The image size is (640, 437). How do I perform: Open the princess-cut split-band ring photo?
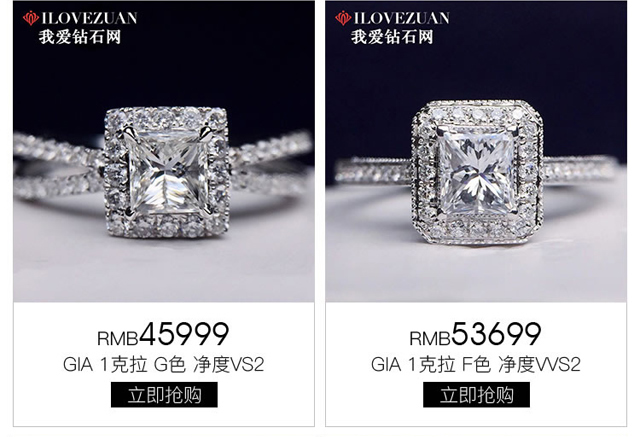(164, 151)
